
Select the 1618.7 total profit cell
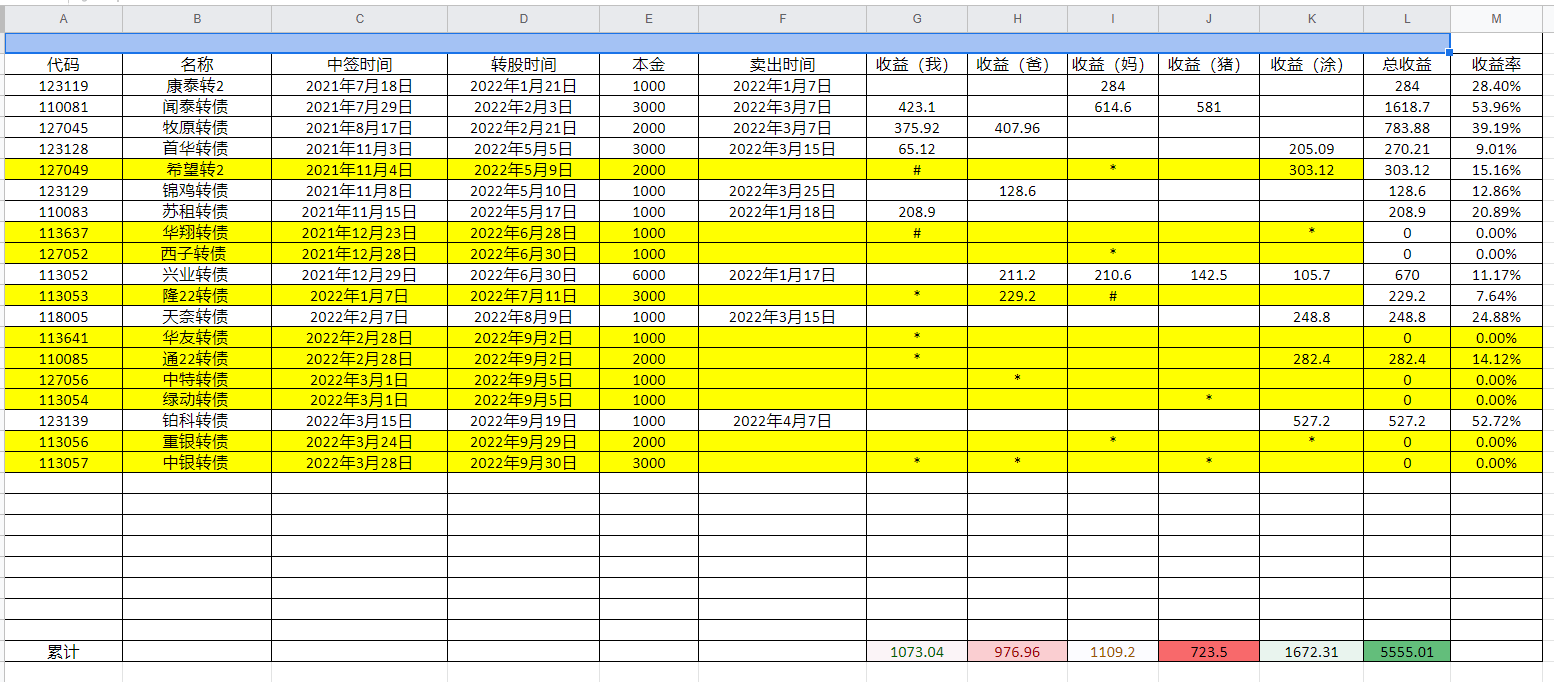click(1407, 107)
